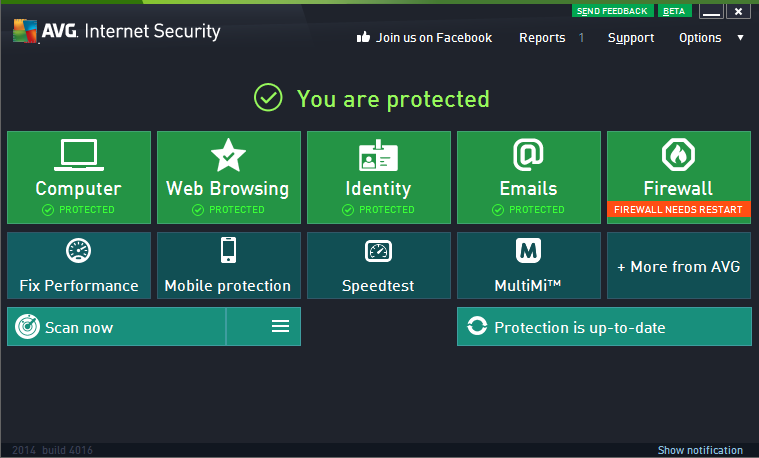The image size is (759, 458).
Task: Click the Mobile protection phone icon
Action: 228,250
